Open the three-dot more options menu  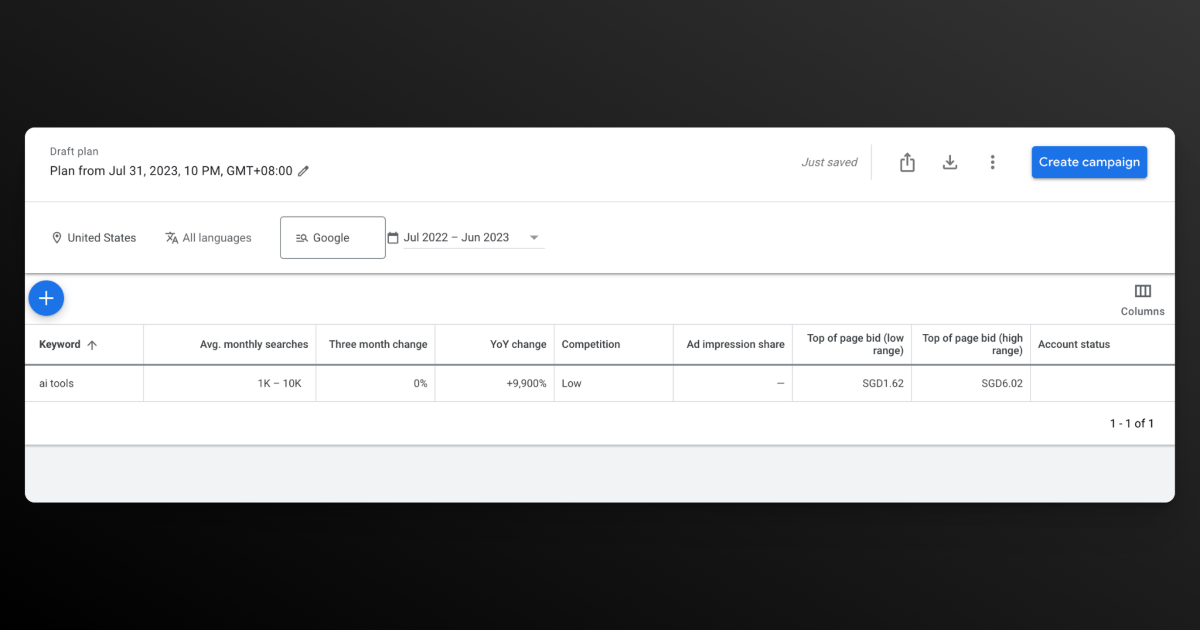[x=992, y=162]
